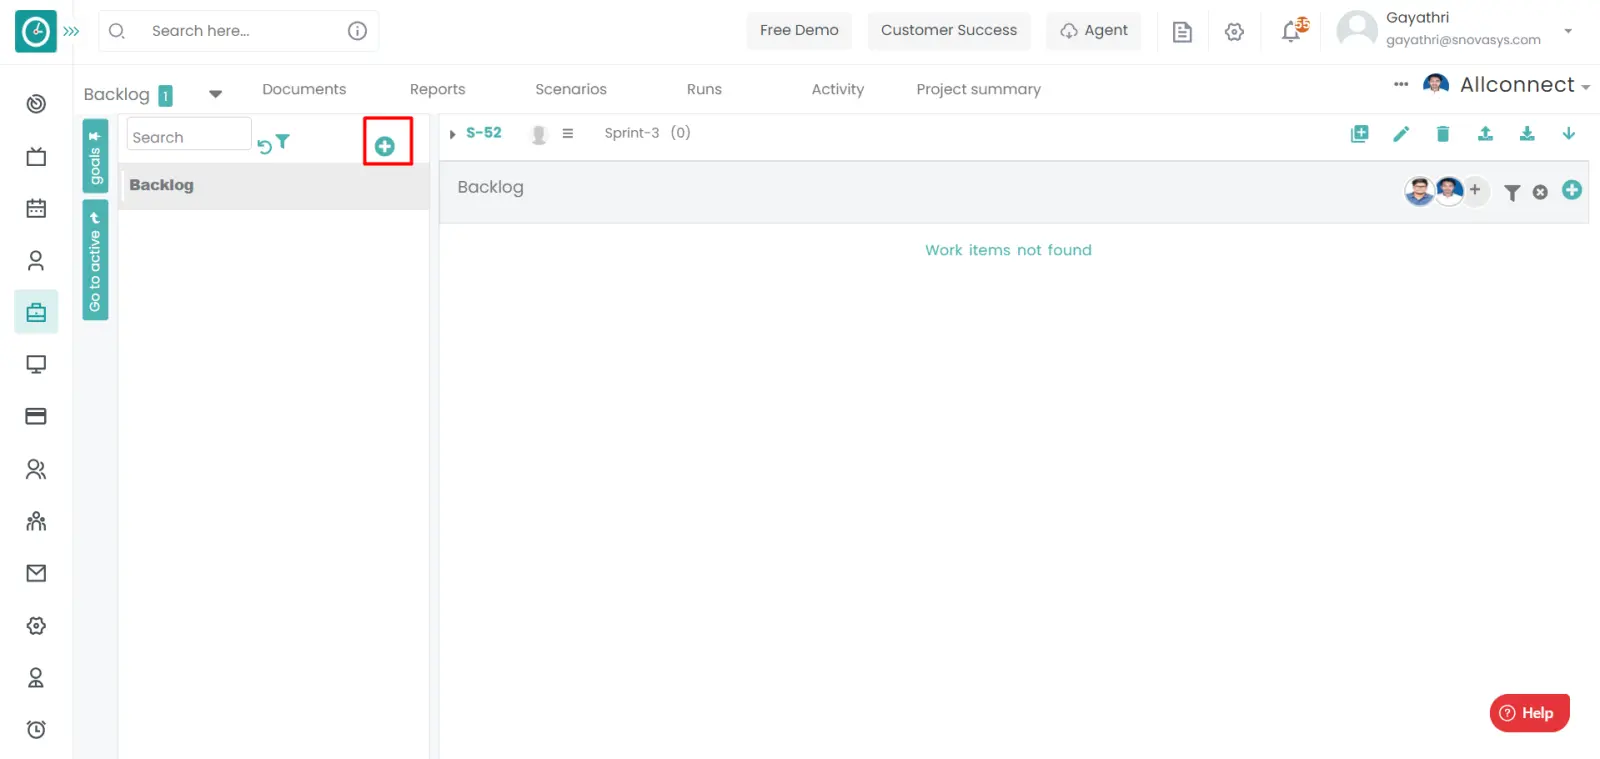Reset the sprint search with refresh icon
This screenshot has width=1600, height=759.
264,146
